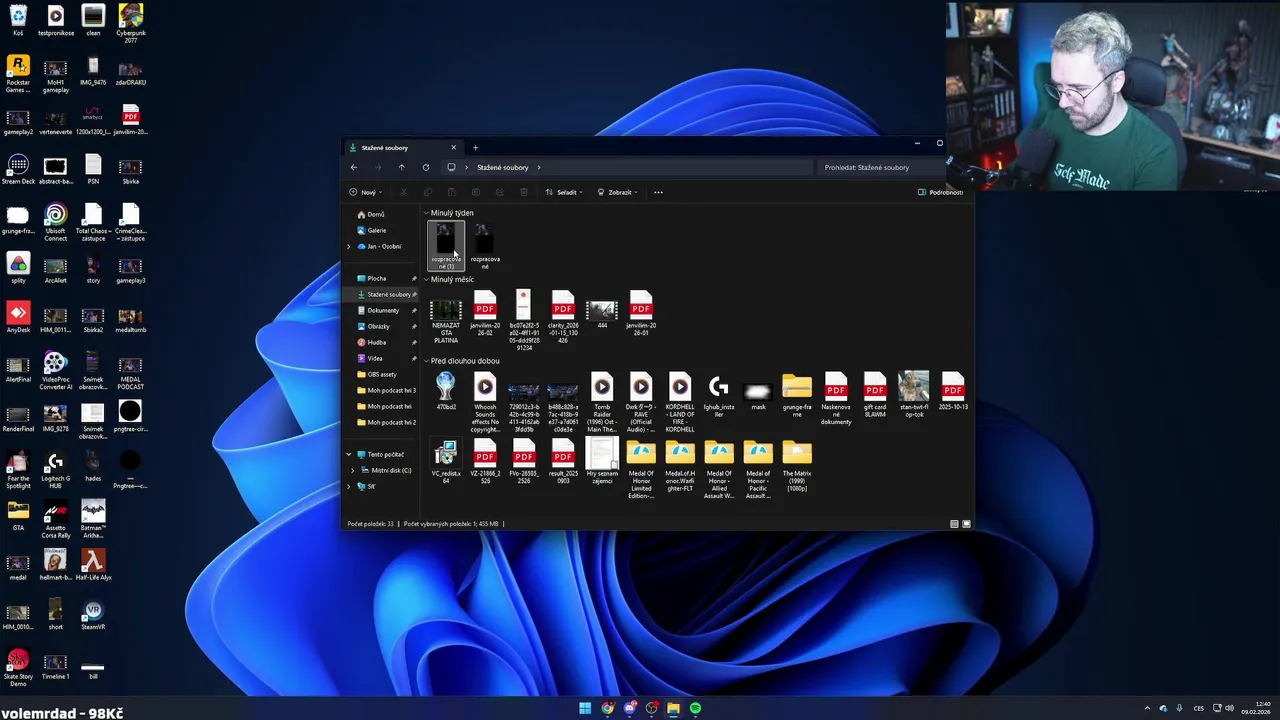Select the Ubisoft Connect desktop shortcut
This screenshot has width=1280, height=720.
pos(56,223)
